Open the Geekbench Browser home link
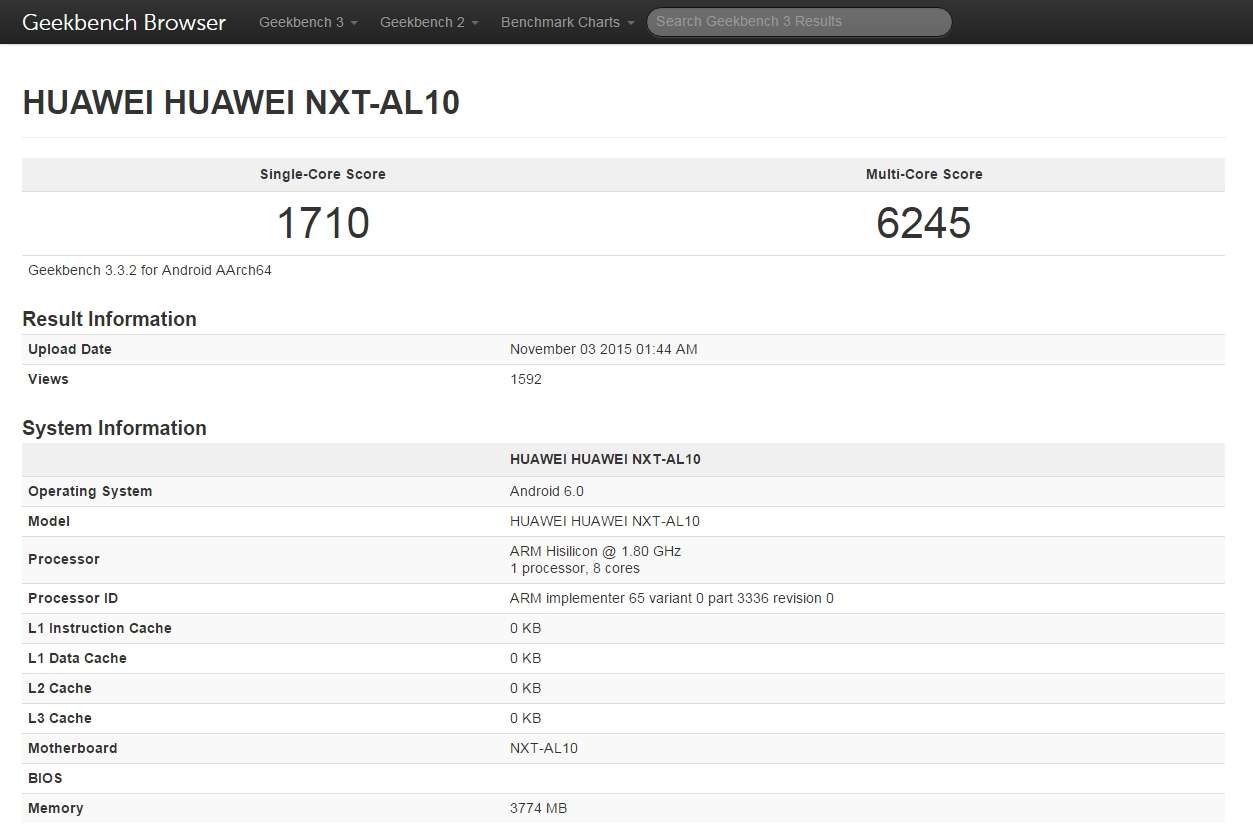The width and height of the screenshot is (1253, 837). click(x=124, y=22)
